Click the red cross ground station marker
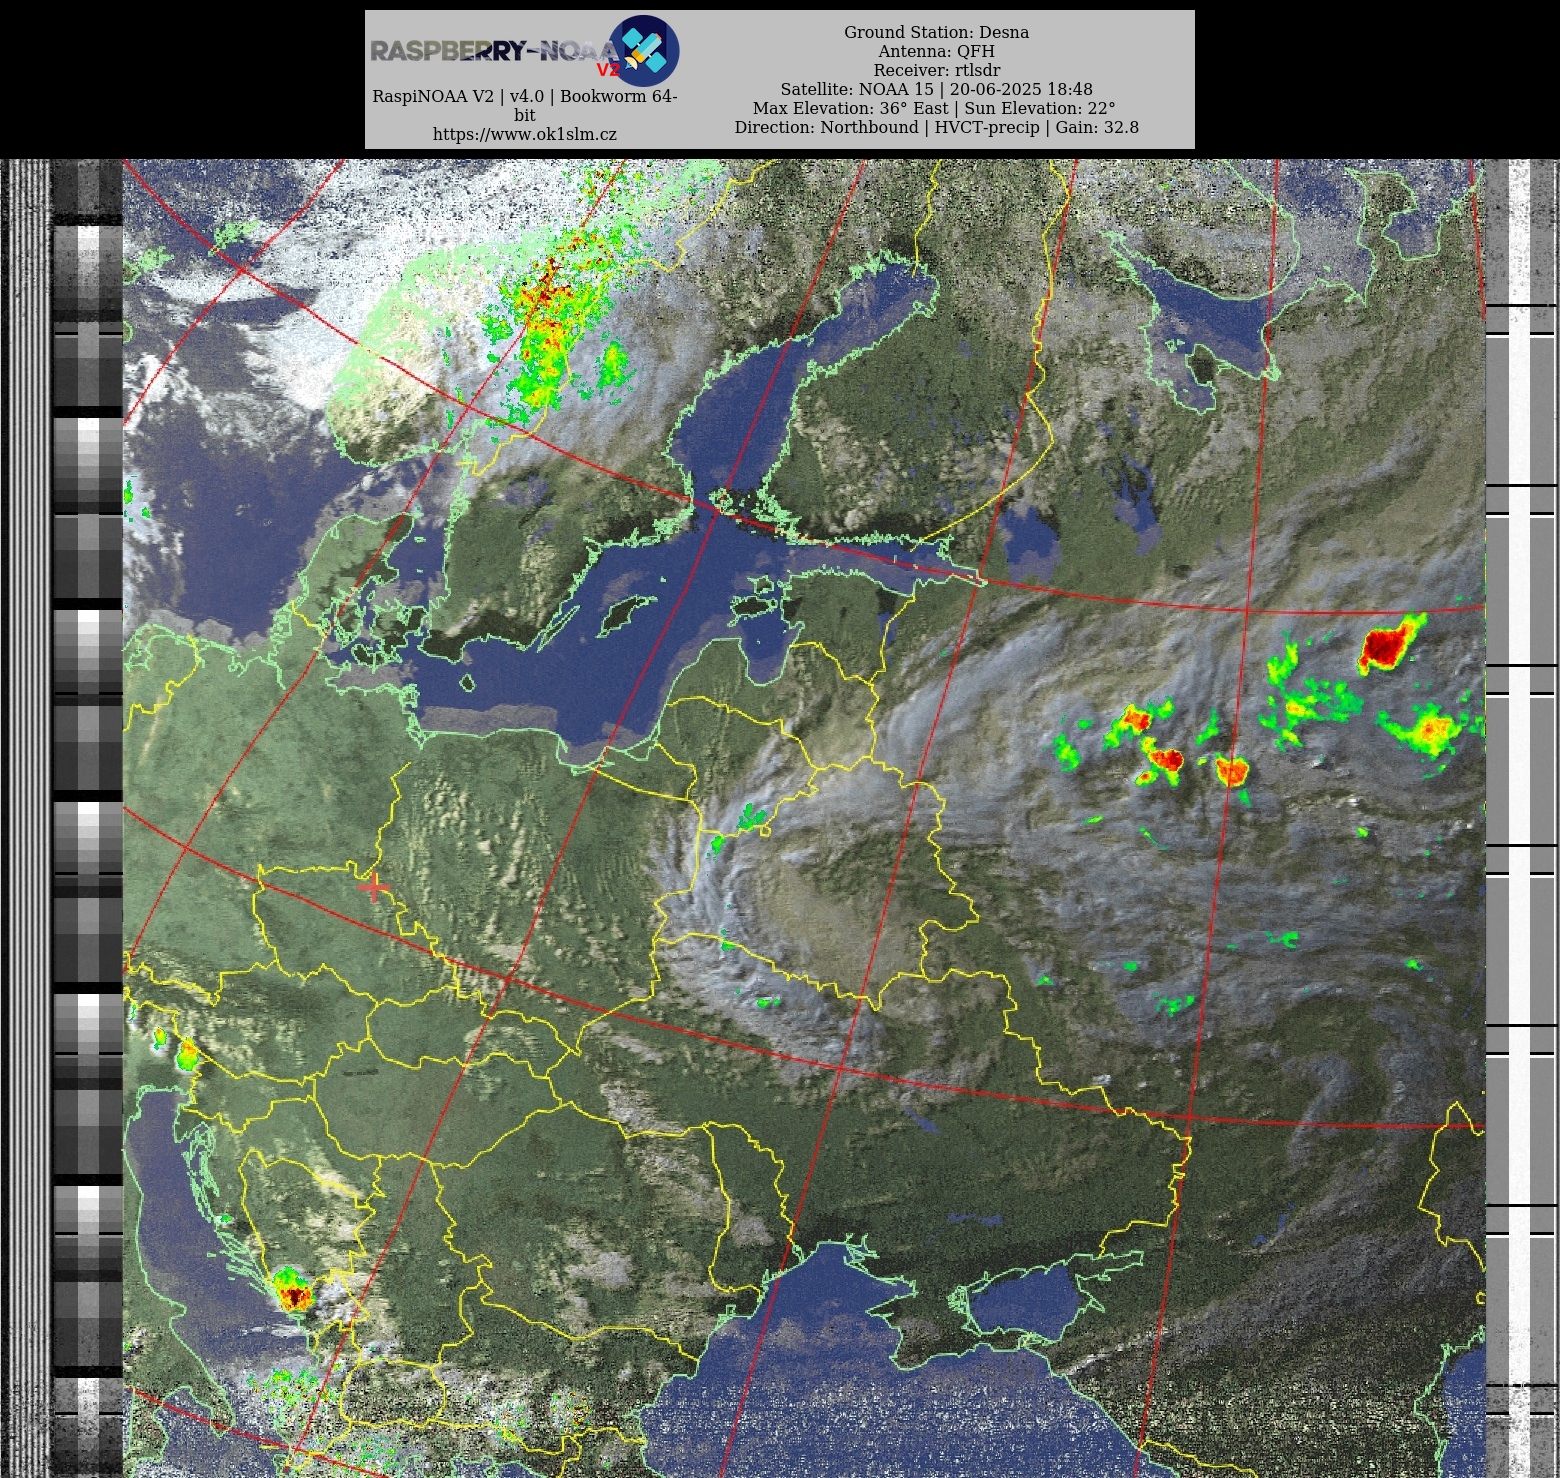The height and width of the screenshot is (1478, 1560). click(373, 887)
